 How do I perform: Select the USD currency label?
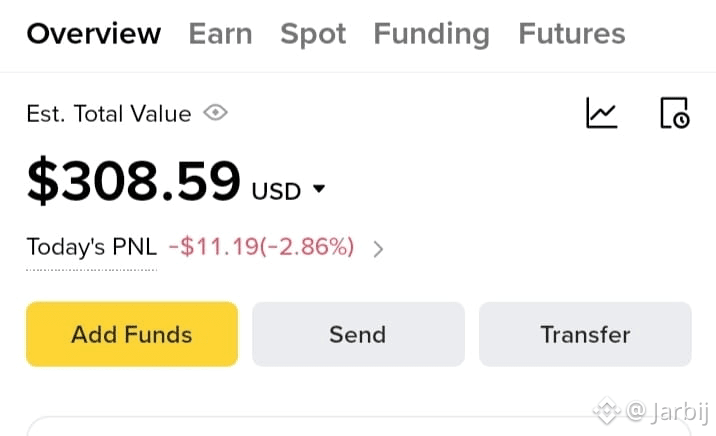276,191
